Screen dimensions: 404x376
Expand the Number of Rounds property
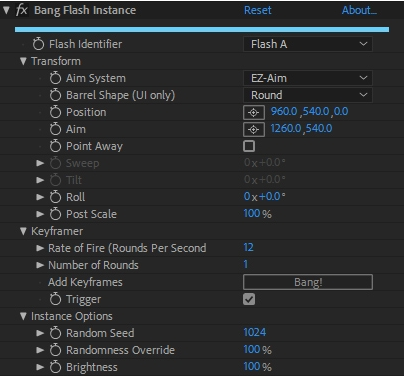tap(40, 265)
